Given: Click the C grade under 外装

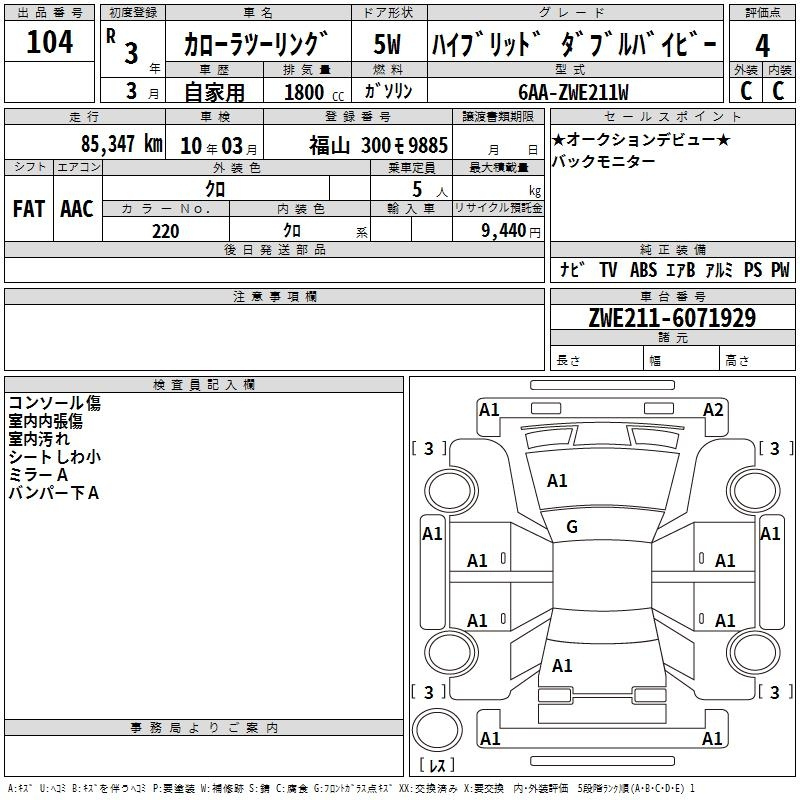Looking at the screenshot, I should [x=745, y=91].
